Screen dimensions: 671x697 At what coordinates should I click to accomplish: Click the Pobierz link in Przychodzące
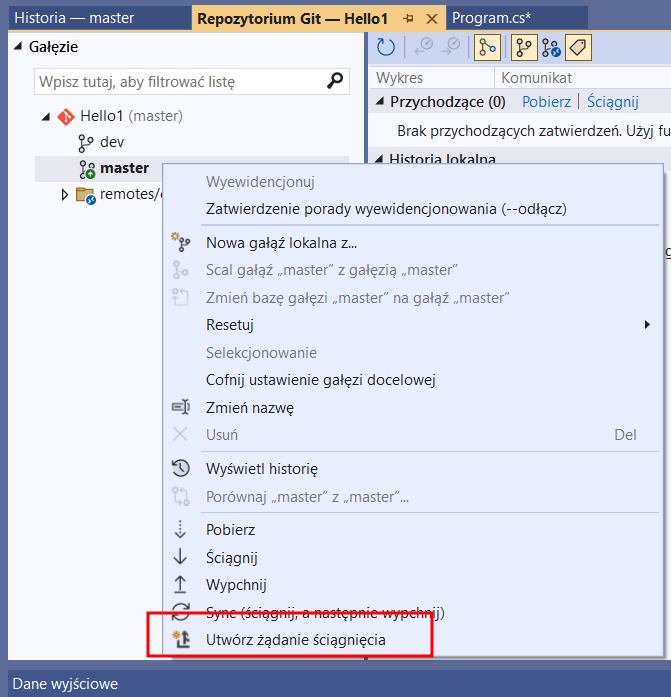[x=546, y=102]
